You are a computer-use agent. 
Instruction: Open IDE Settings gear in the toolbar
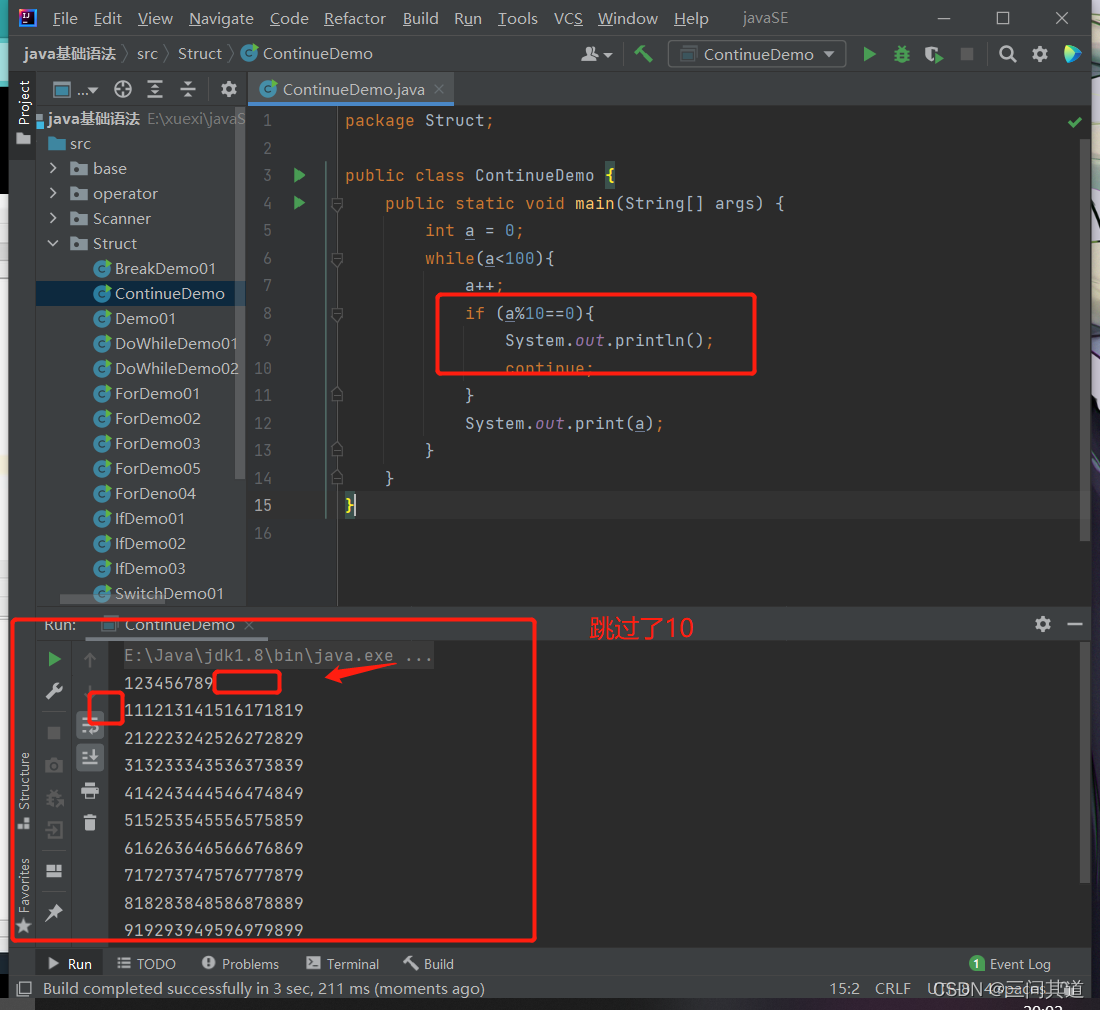(x=1040, y=54)
